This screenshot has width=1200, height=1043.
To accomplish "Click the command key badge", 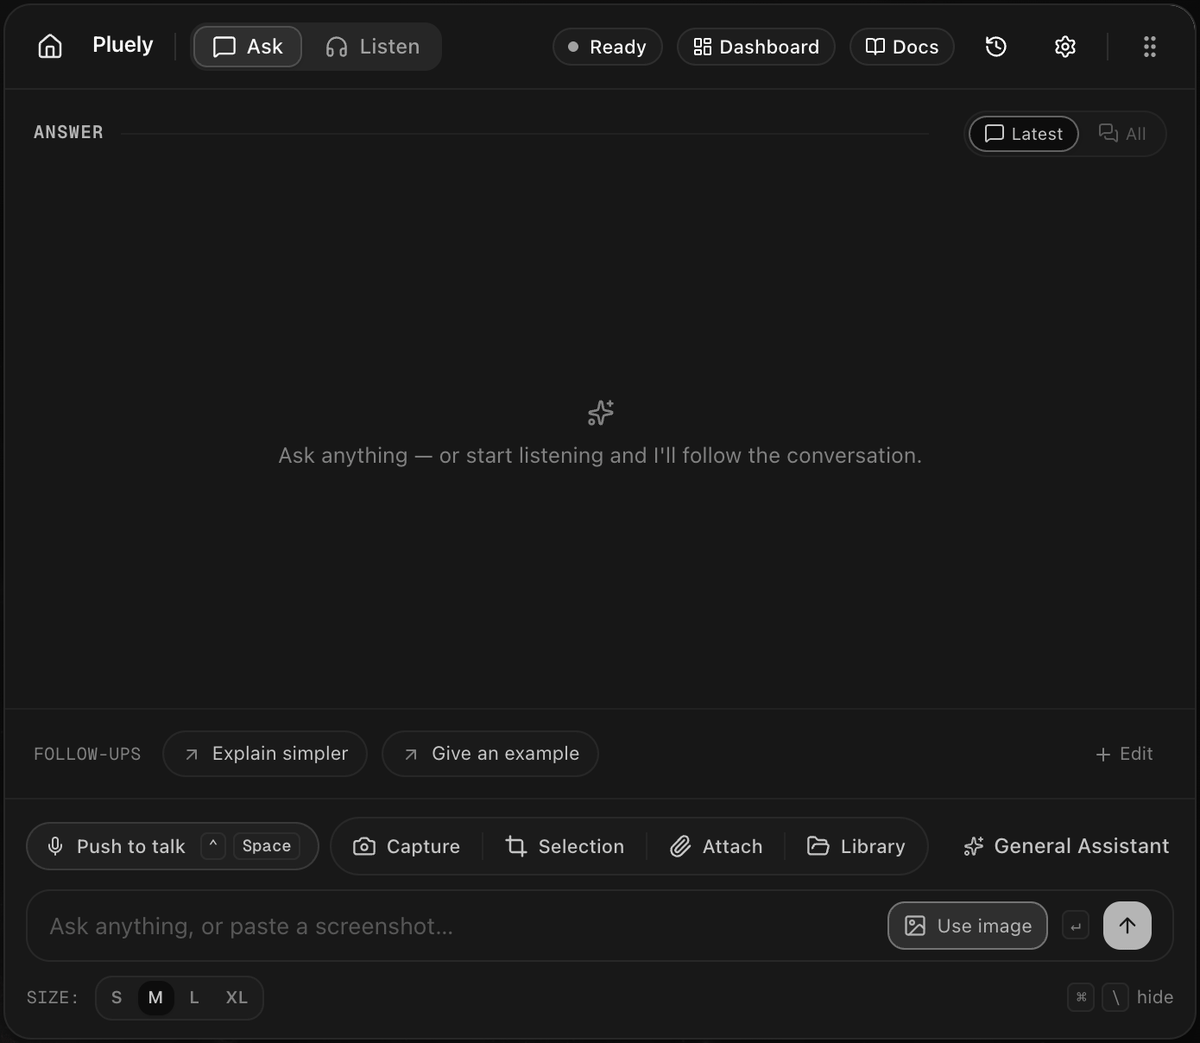I will (x=1081, y=997).
